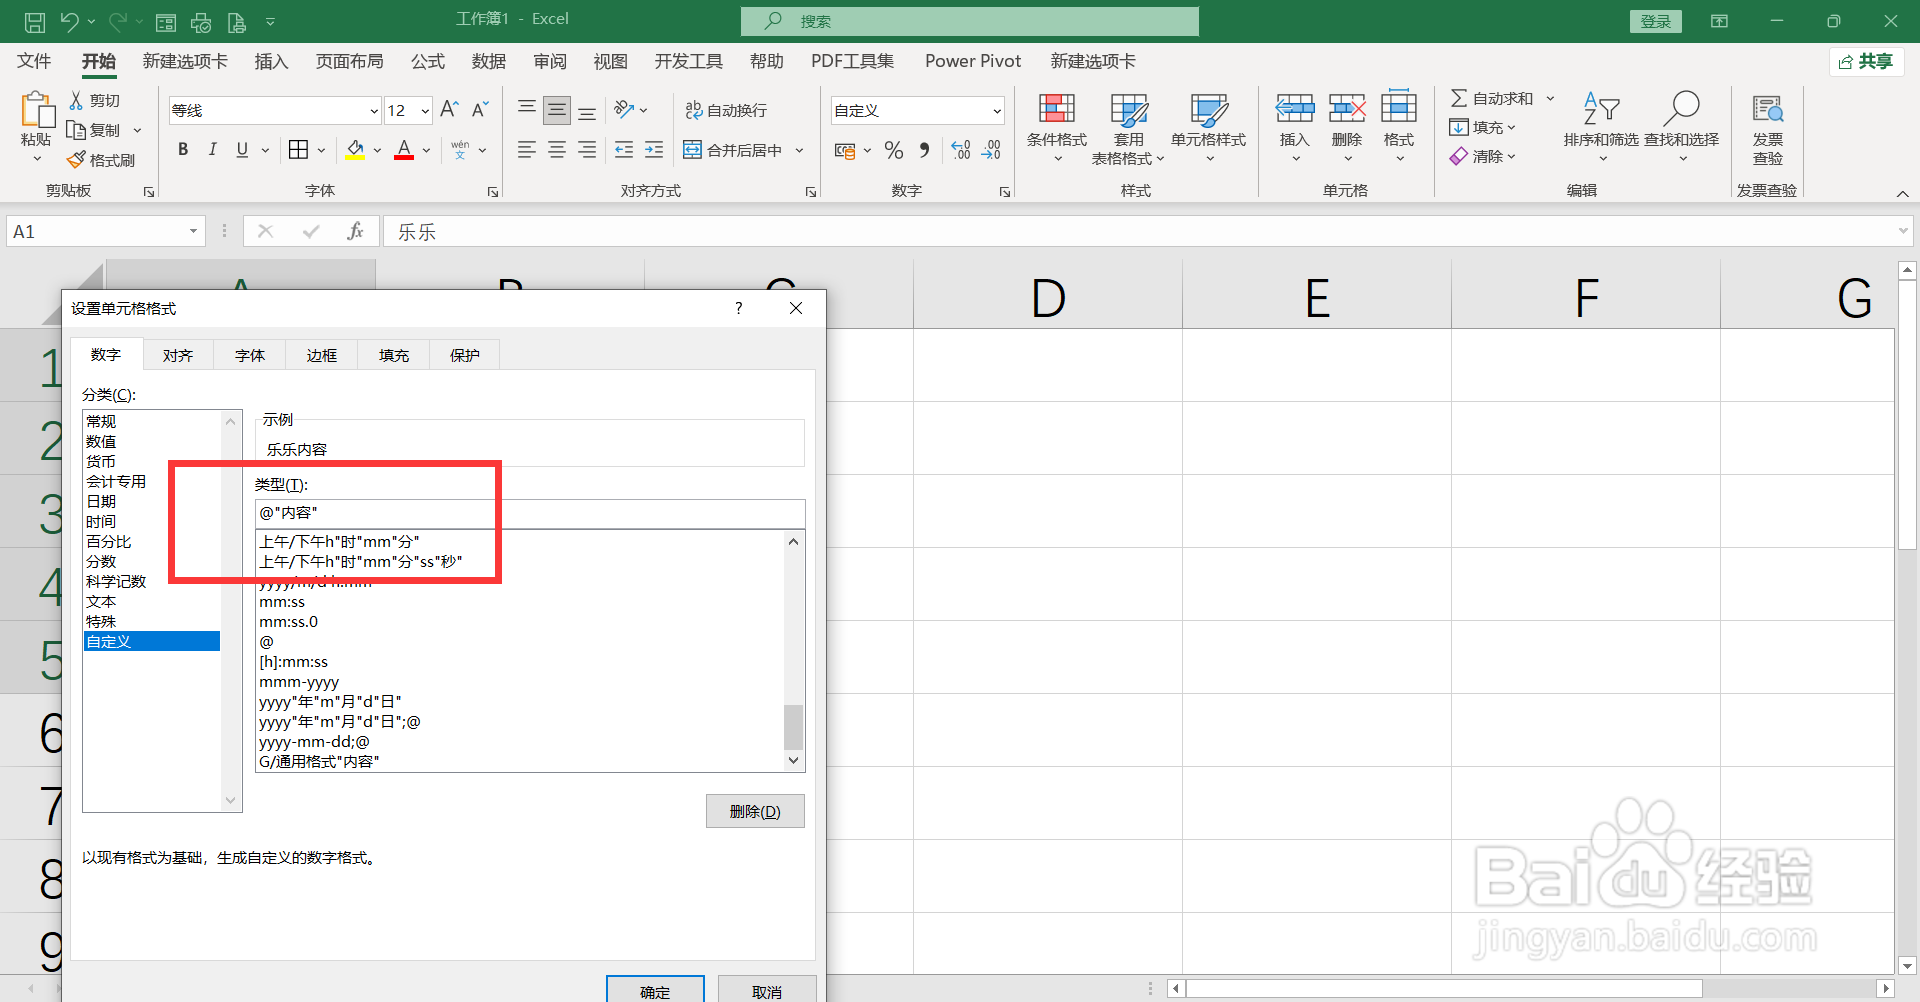The width and height of the screenshot is (1920, 1002).
Task: Click the format list scrollbar thumb
Action: coord(793,727)
